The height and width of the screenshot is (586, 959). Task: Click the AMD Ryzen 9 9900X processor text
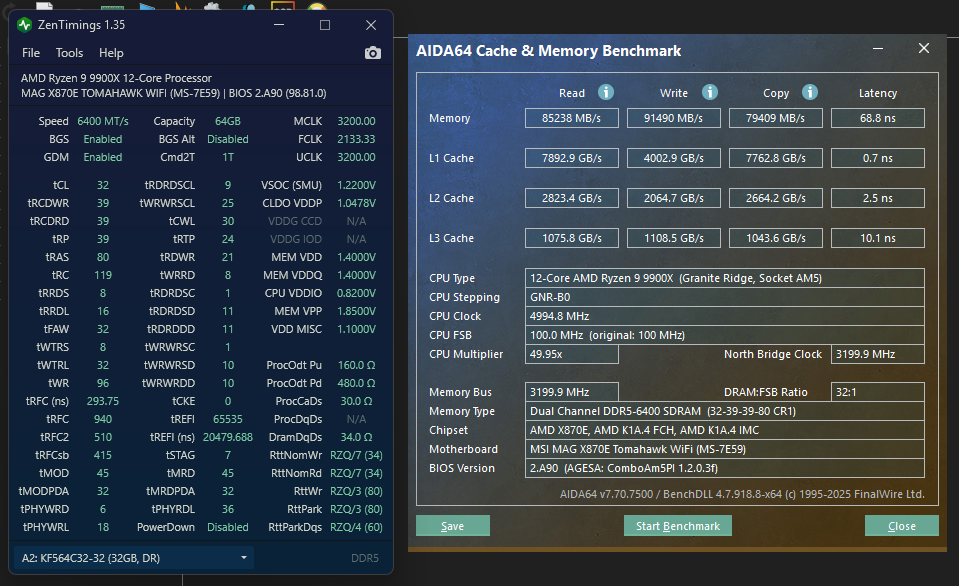tap(116, 78)
